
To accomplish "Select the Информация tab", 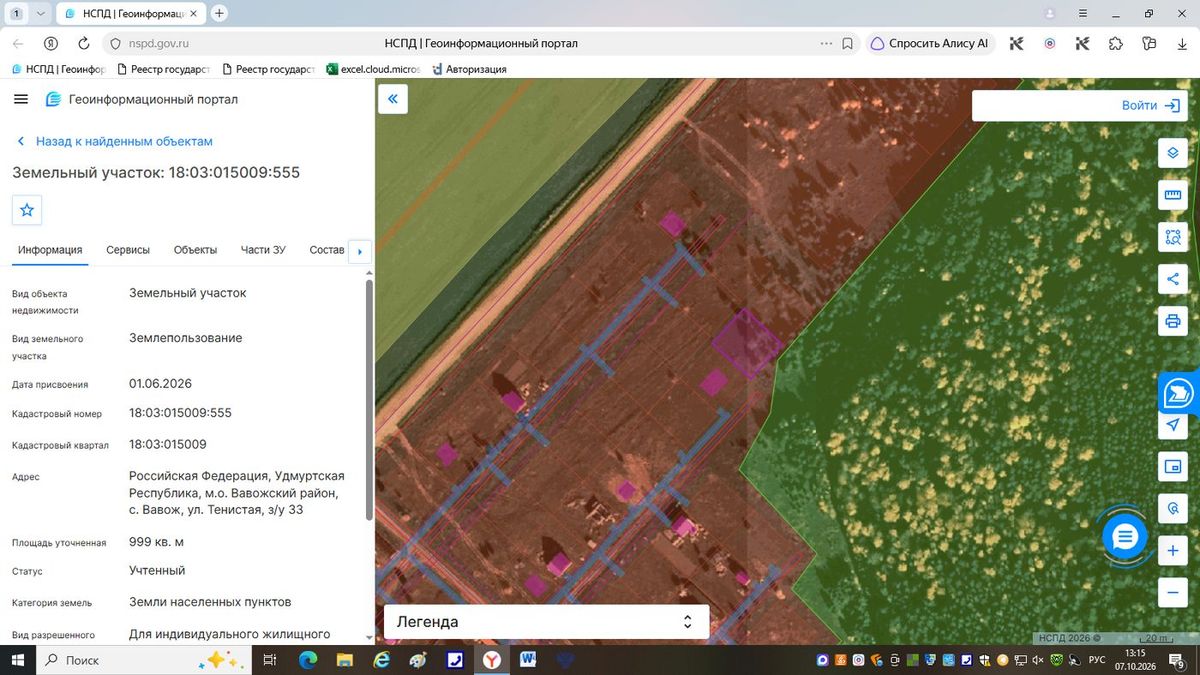I will (x=50, y=250).
